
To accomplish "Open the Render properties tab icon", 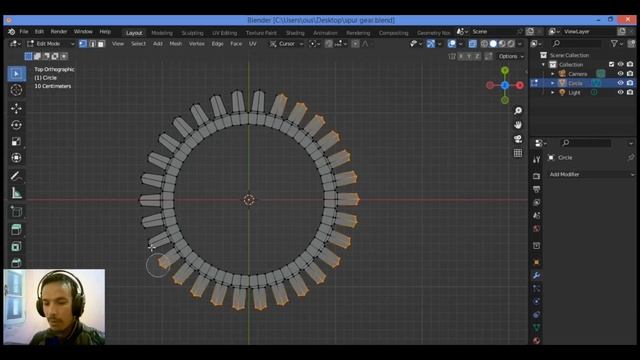I will 536,176.
